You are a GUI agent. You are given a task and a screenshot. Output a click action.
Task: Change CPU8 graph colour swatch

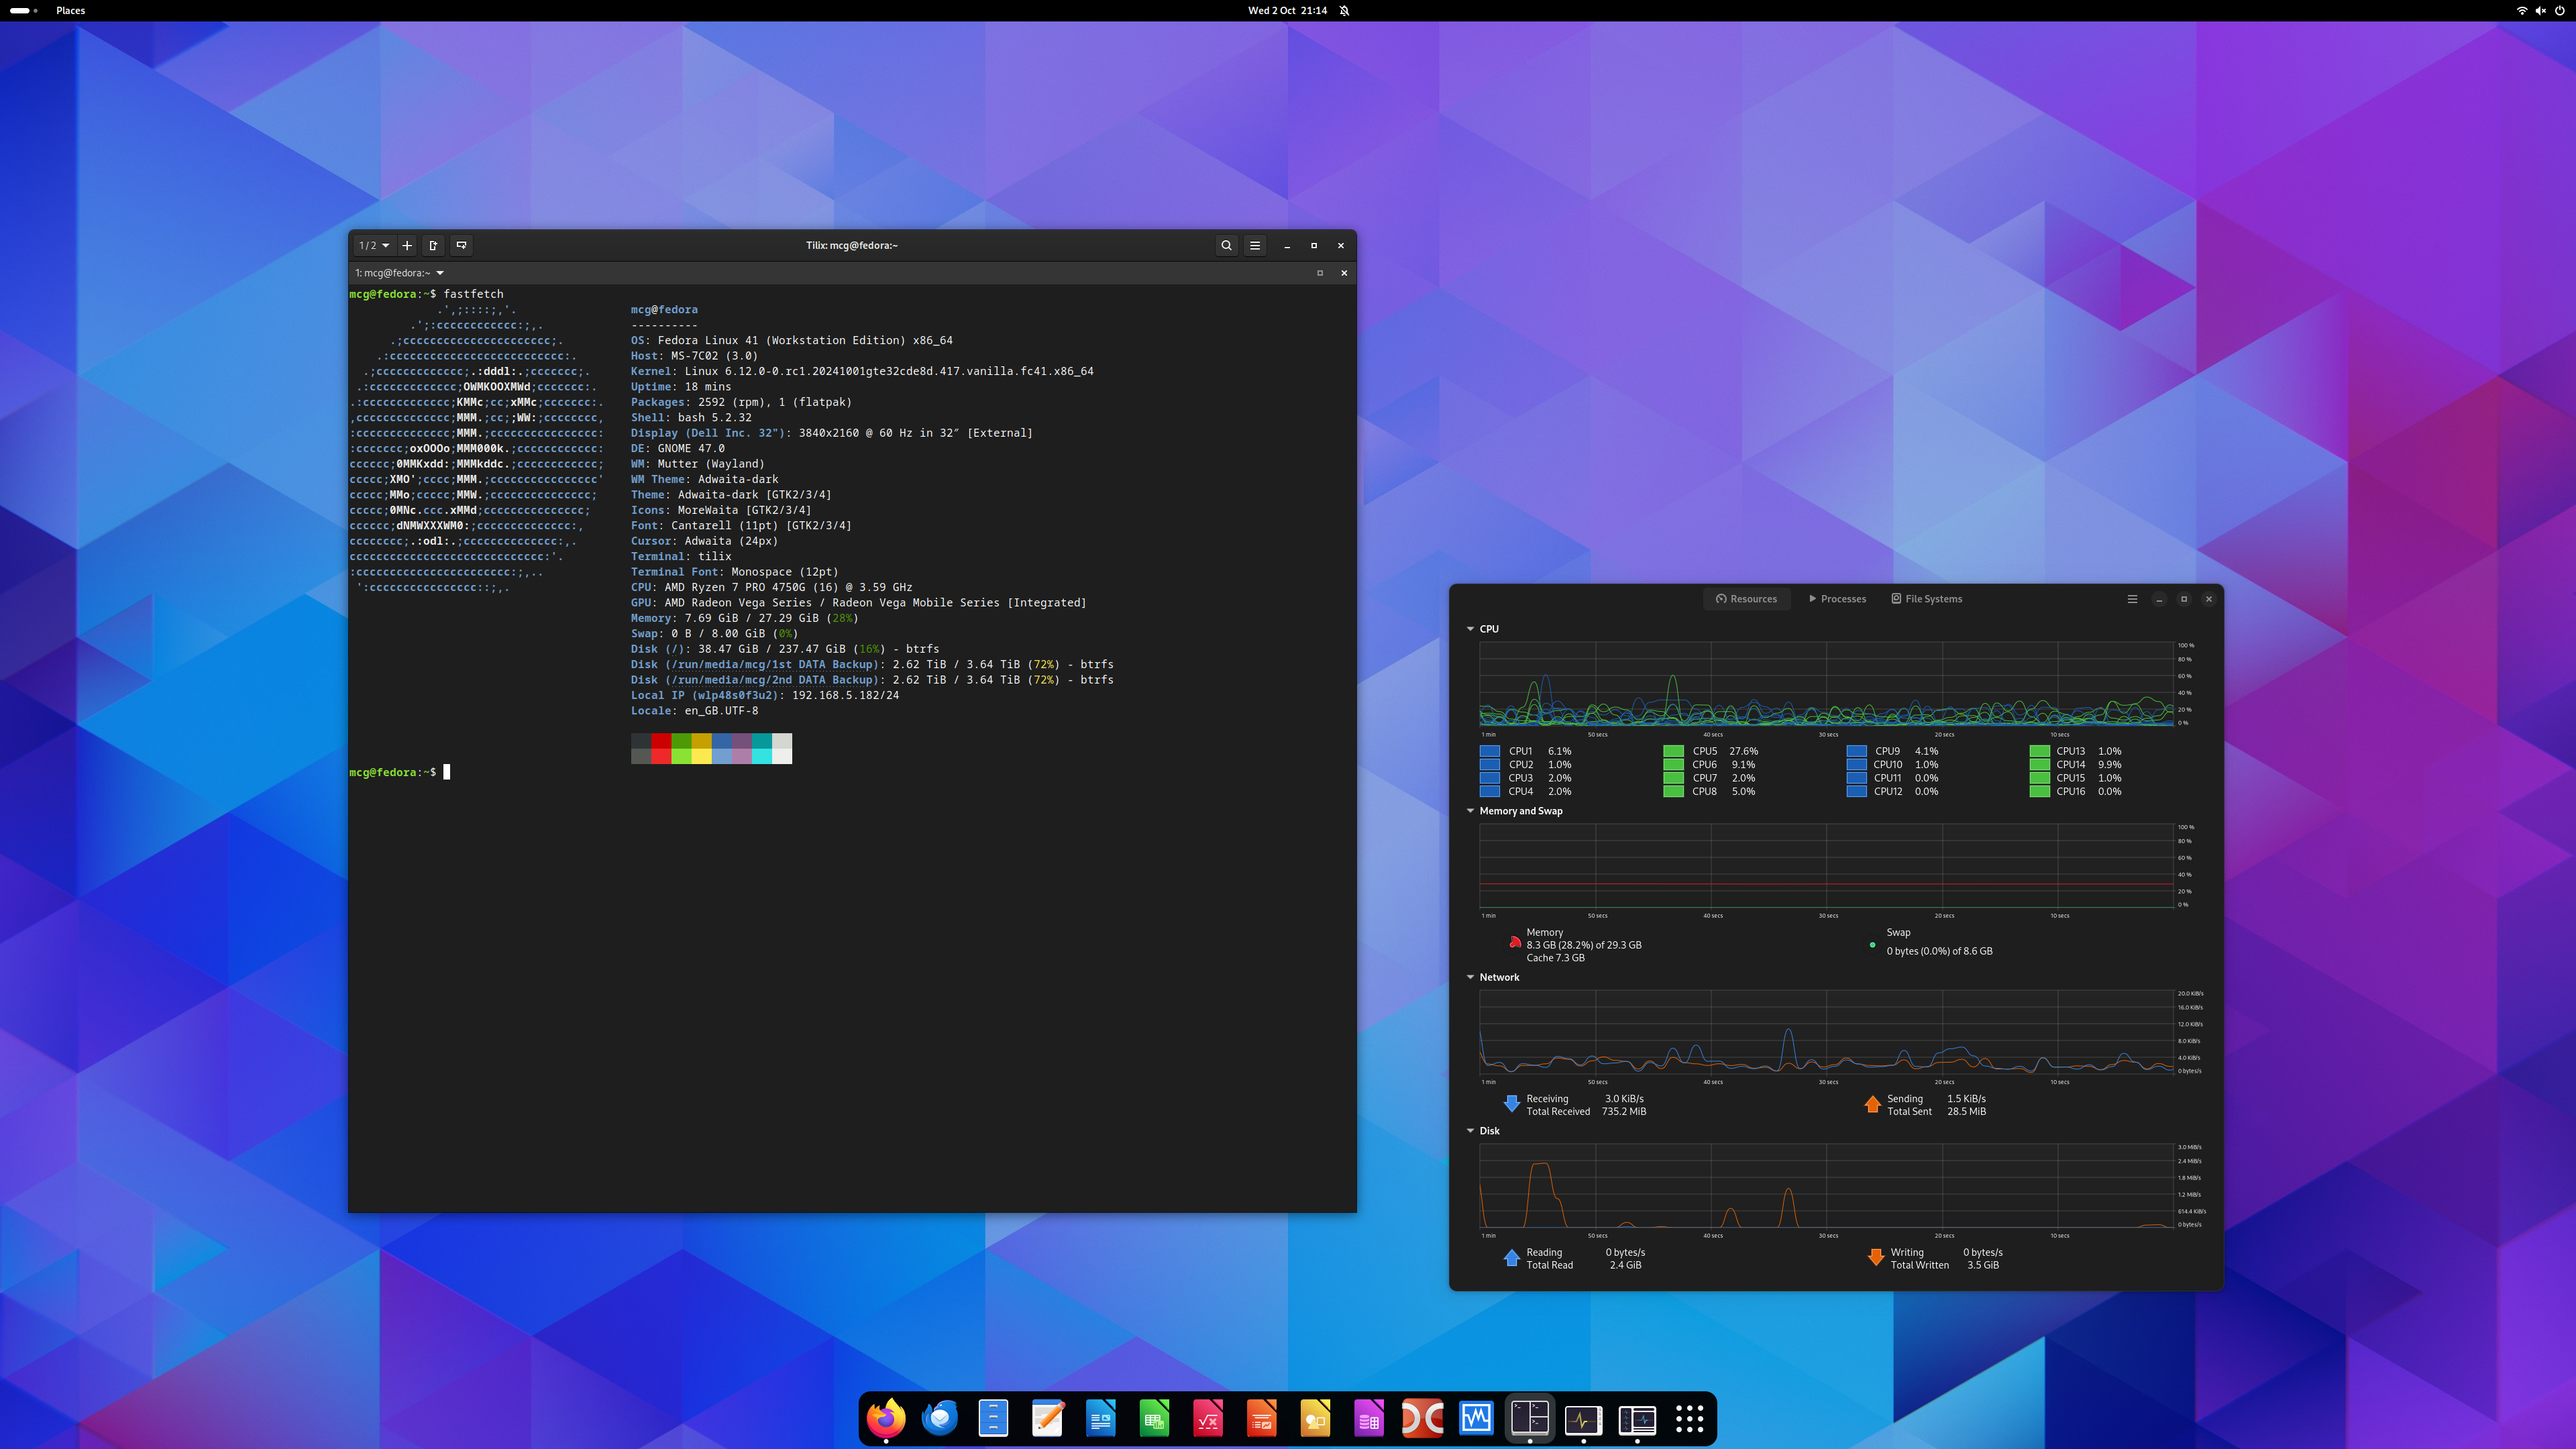pyautogui.click(x=1673, y=791)
